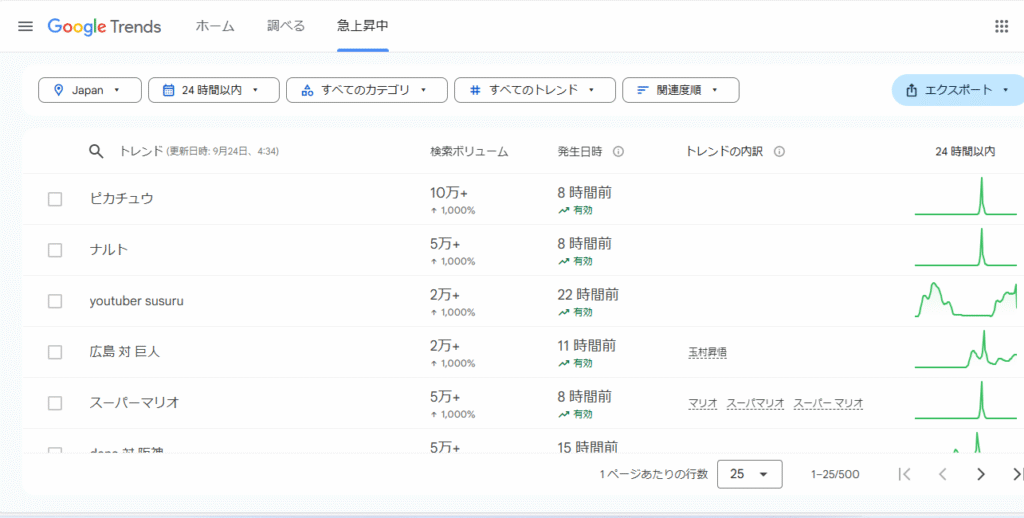This screenshot has width=1024, height=518.
Task: Go to next page of results
Action: (980, 474)
